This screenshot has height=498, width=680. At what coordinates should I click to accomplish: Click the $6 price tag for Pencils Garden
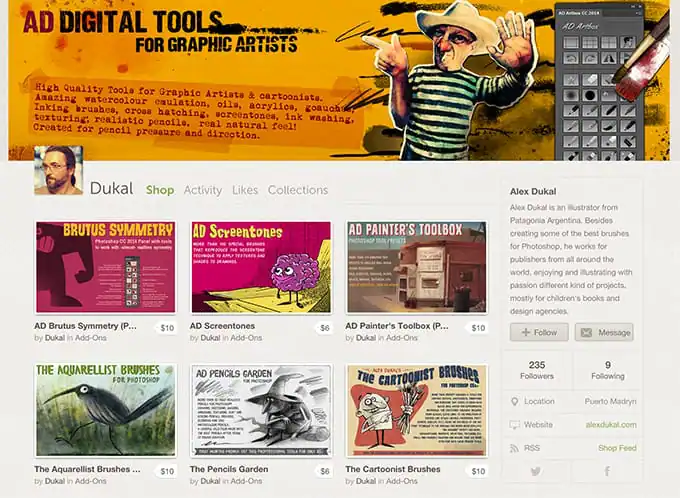pyautogui.click(x=324, y=471)
